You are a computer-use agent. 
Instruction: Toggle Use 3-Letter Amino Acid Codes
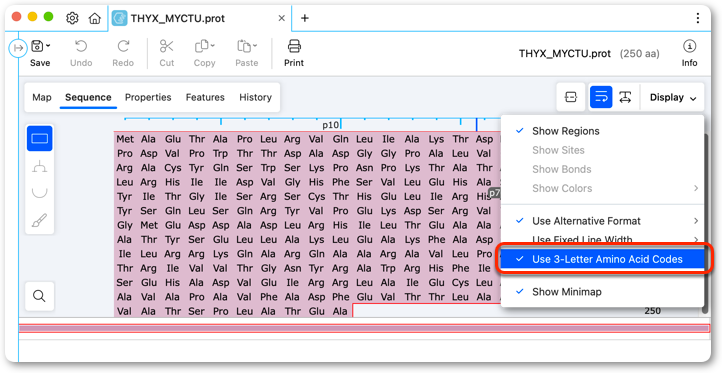pos(602,259)
